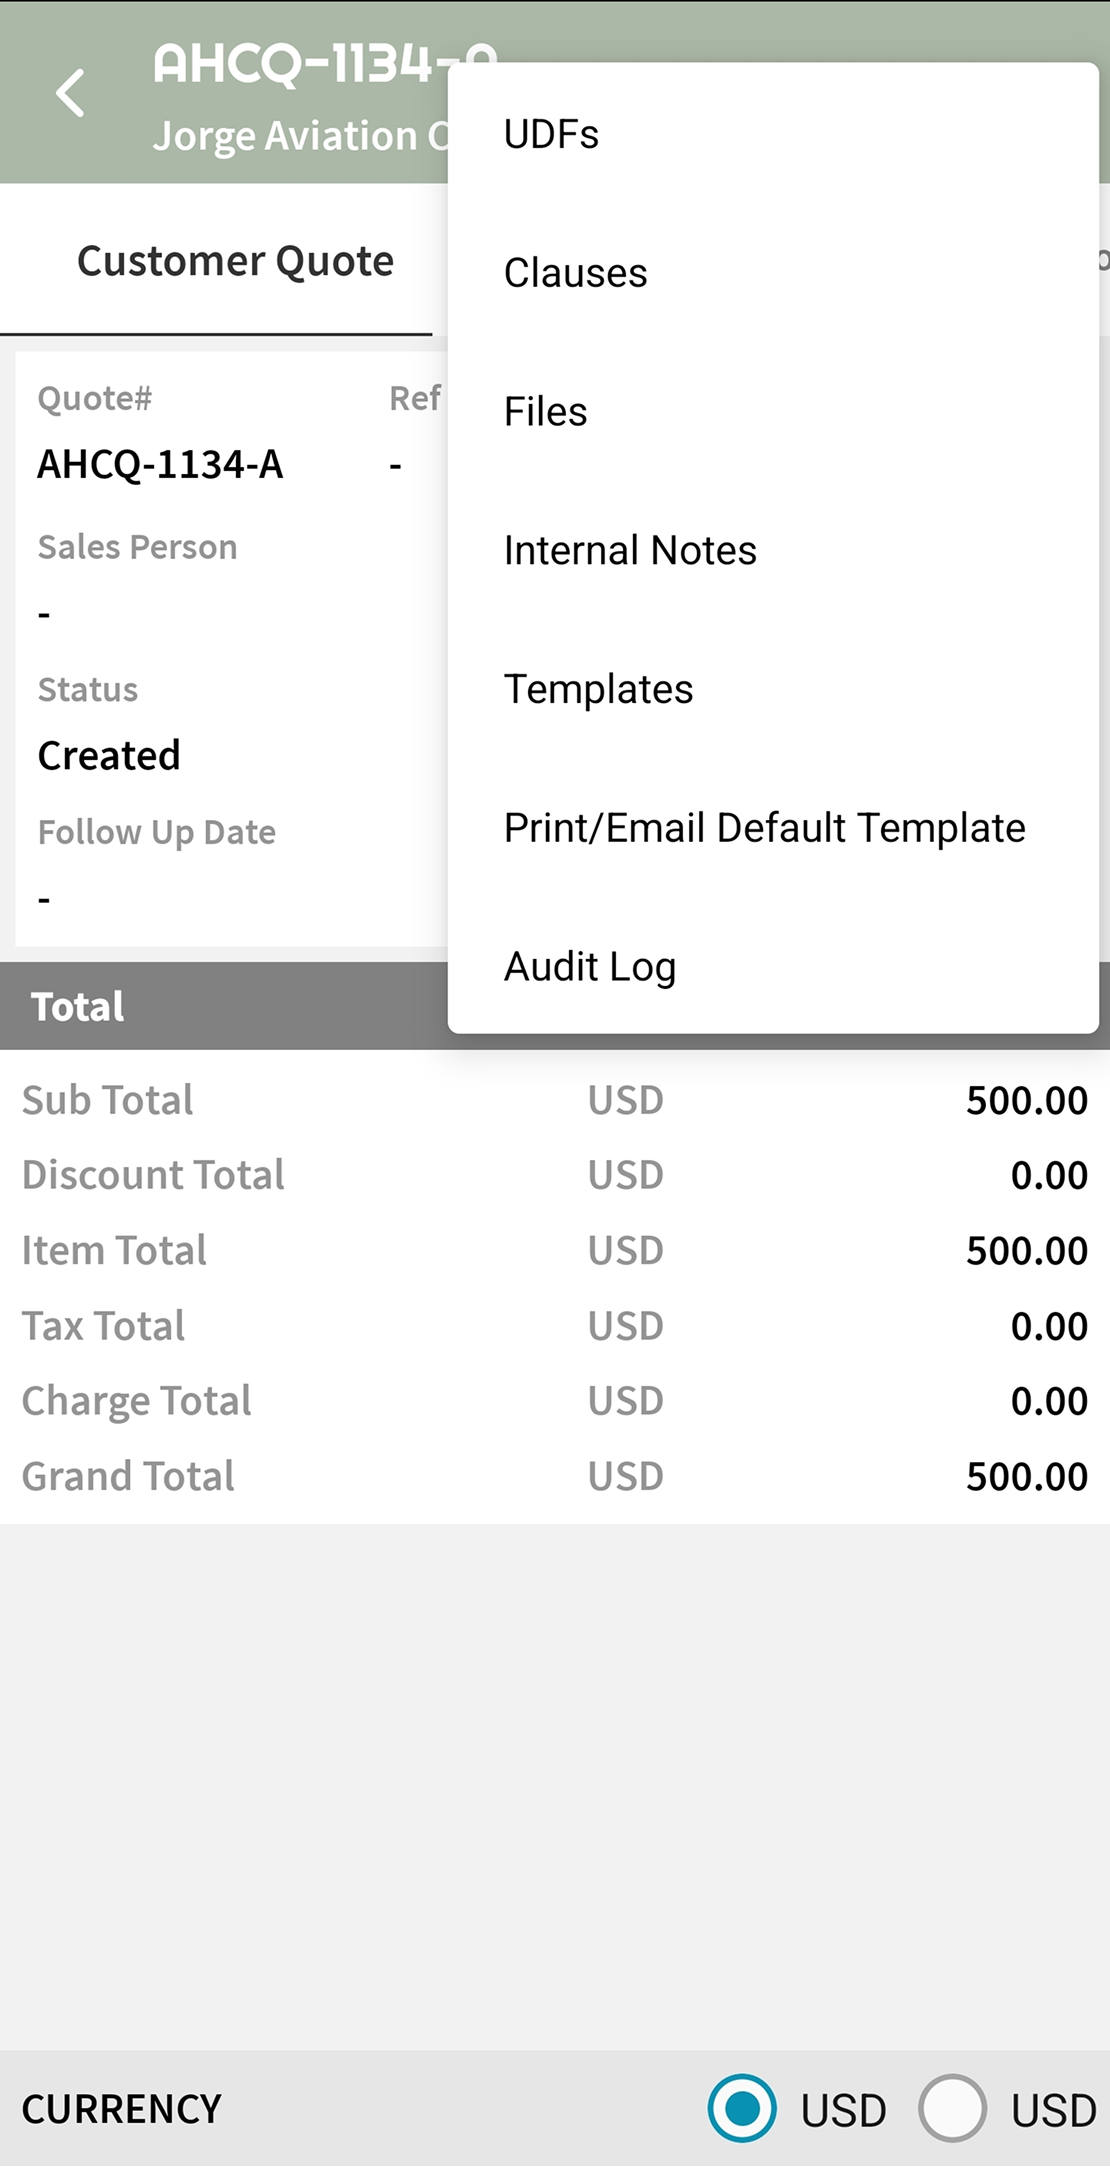Tap the Created status value

tap(109, 756)
